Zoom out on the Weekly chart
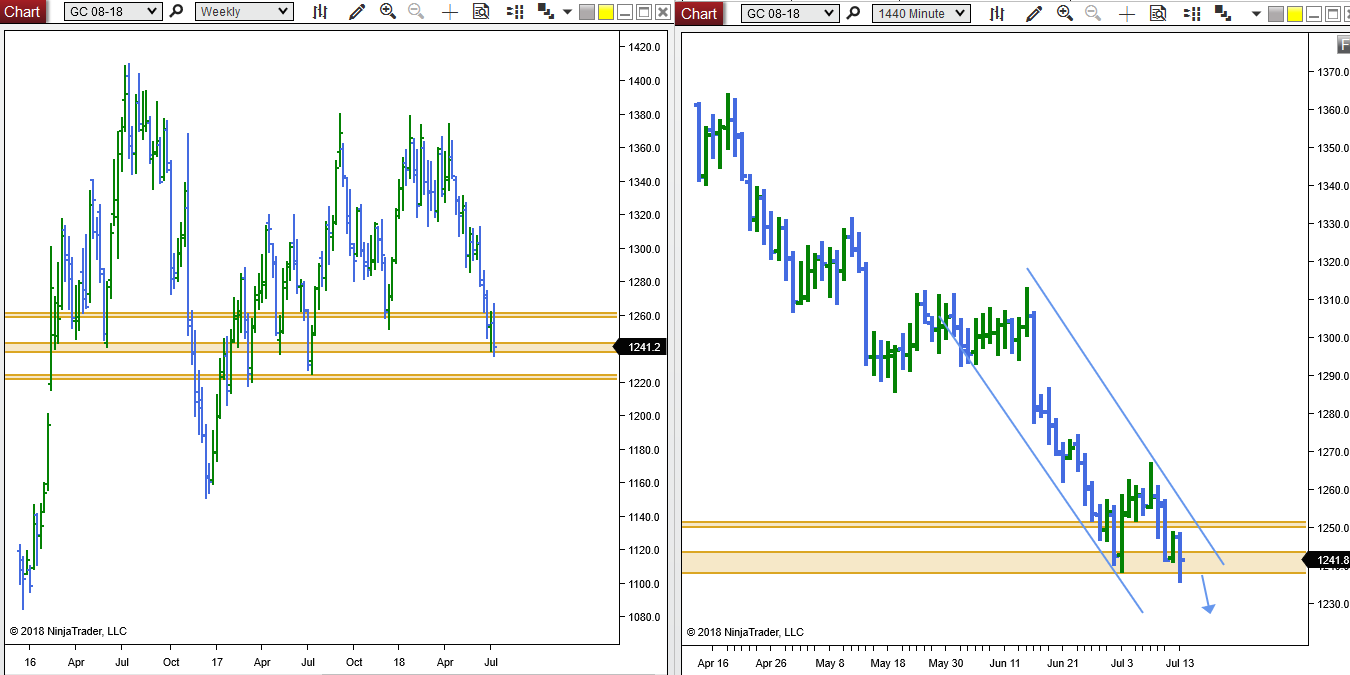The image size is (1350, 675). click(x=416, y=11)
